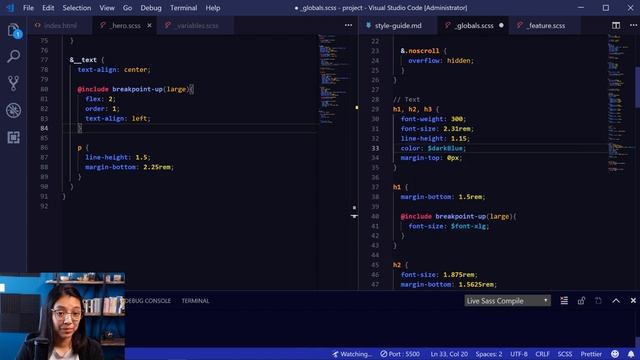Viewport: 640px width, 360px height.
Task: Click the &__text selector line
Action: tap(87, 60)
